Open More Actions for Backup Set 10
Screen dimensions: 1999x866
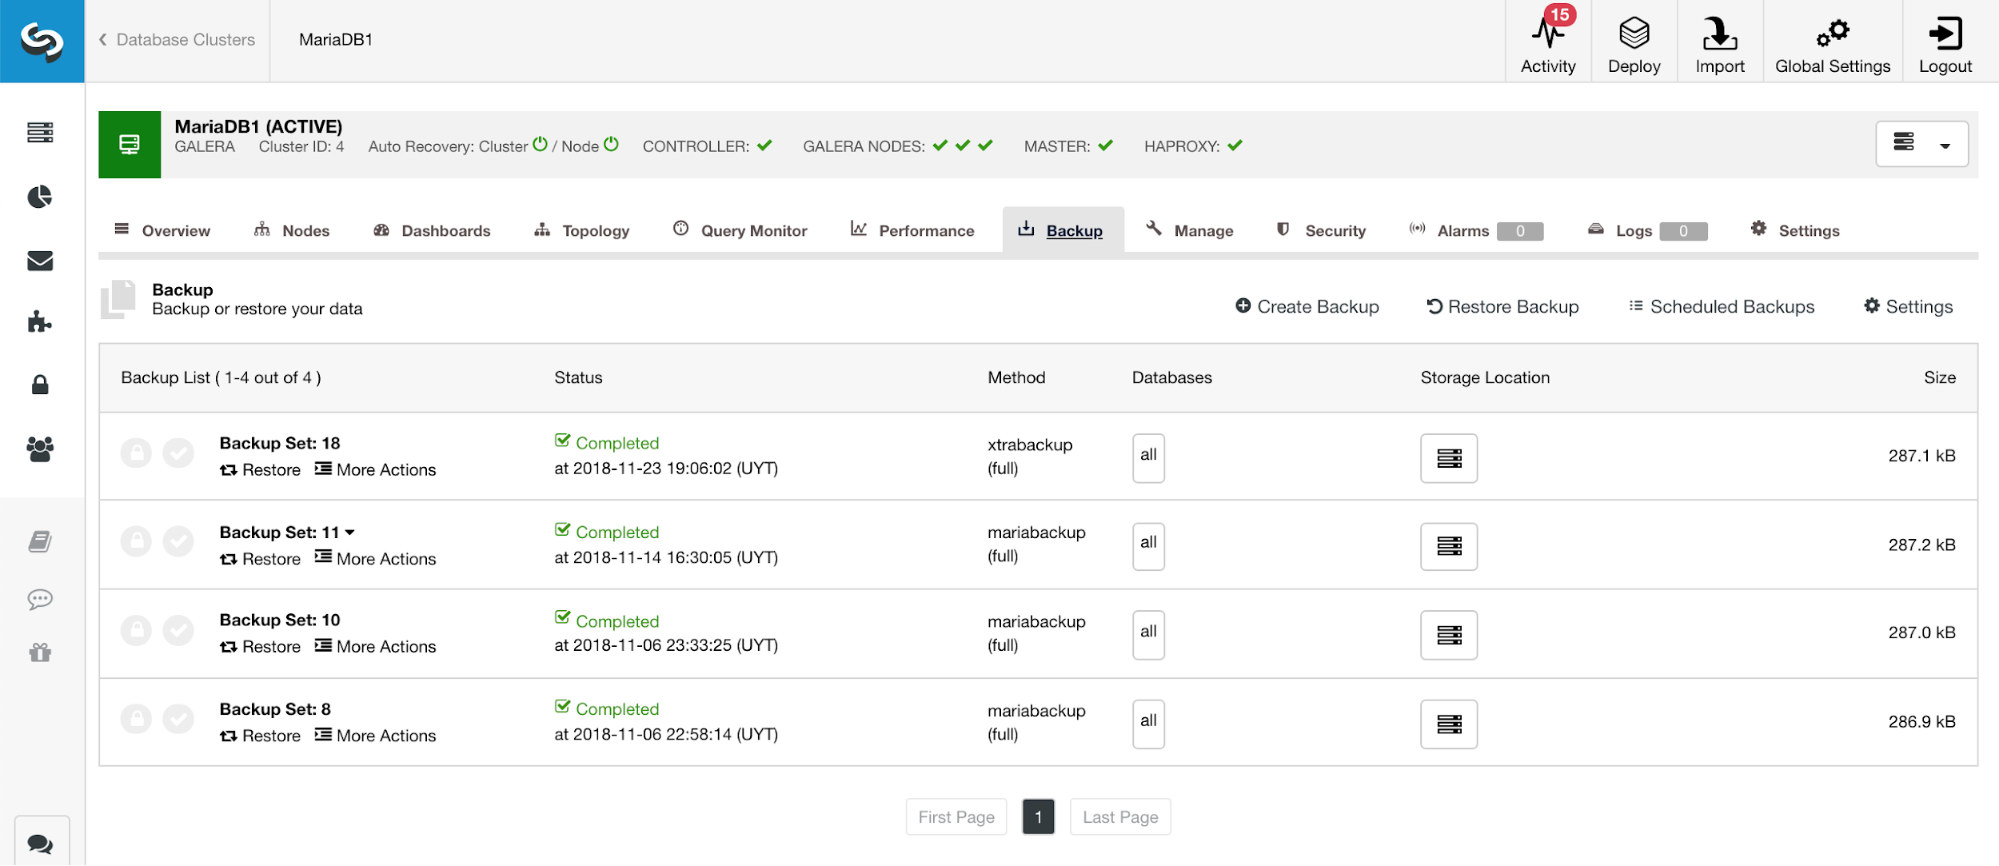click(x=376, y=647)
